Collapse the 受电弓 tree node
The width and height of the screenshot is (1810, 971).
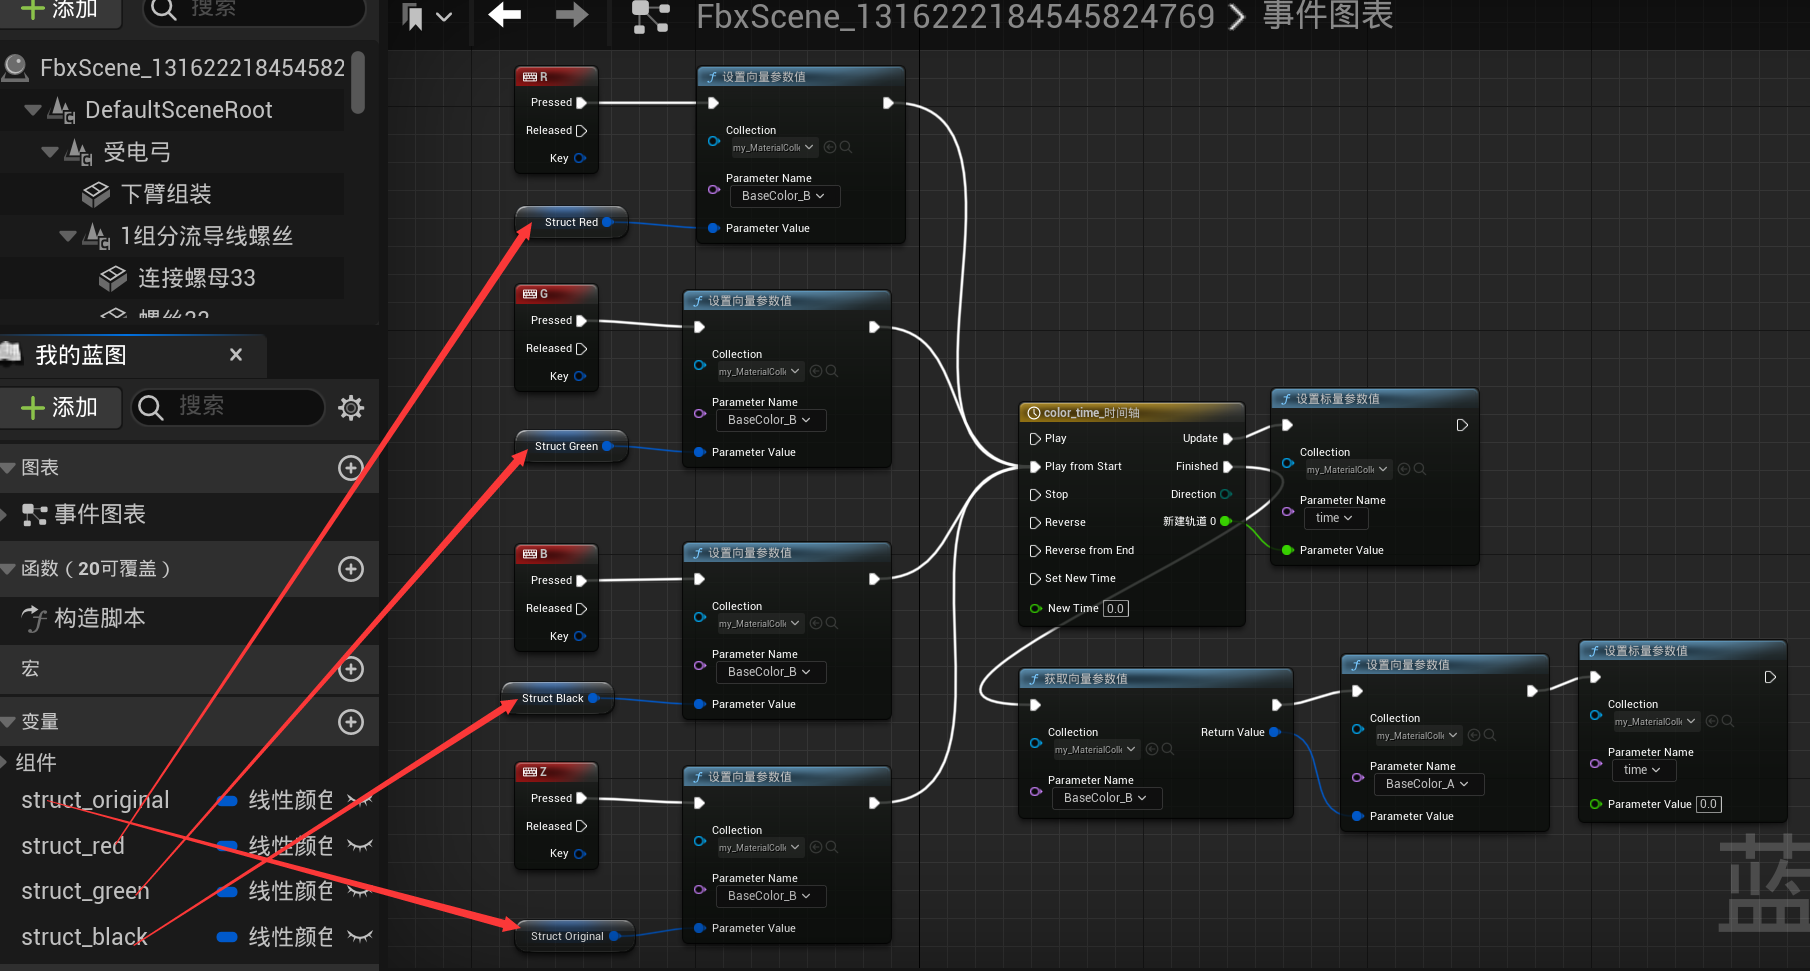pyautogui.click(x=50, y=152)
